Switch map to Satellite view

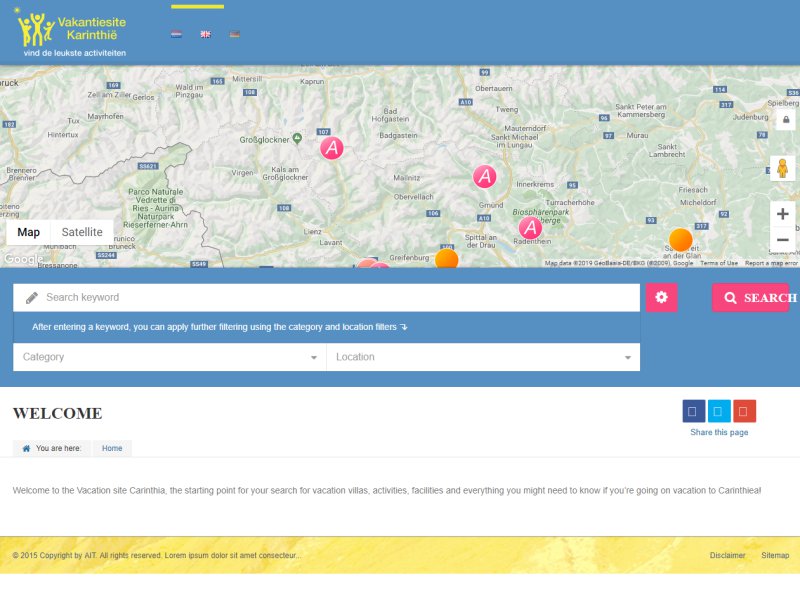[82, 232]
